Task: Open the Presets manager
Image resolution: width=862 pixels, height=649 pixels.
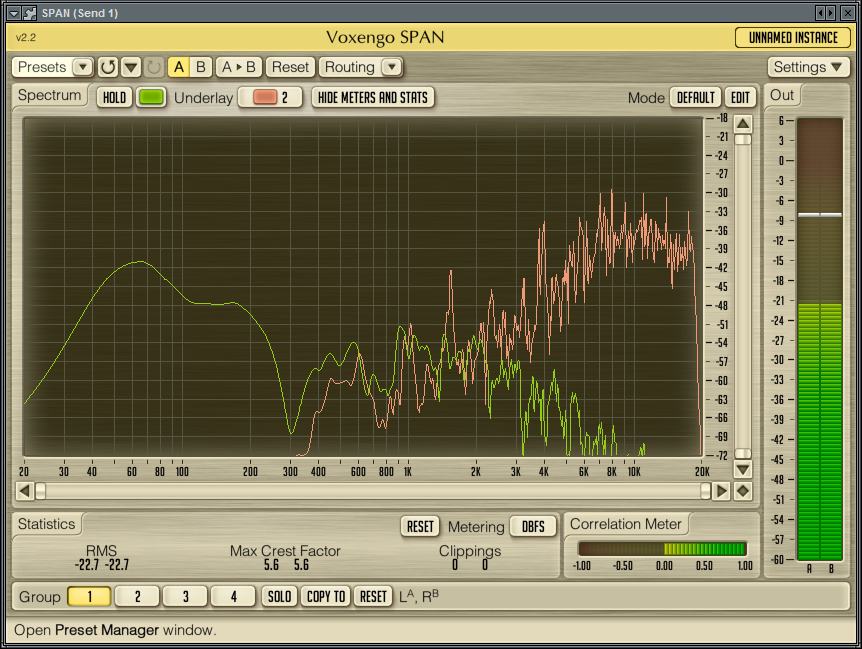Action: tap(42, 67)
